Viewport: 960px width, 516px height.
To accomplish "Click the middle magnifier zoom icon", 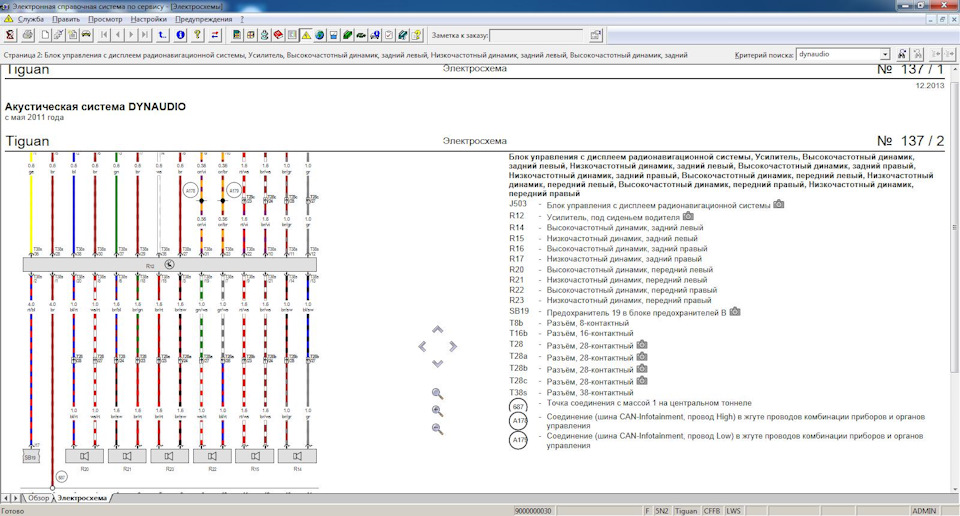I will [437, 411].
